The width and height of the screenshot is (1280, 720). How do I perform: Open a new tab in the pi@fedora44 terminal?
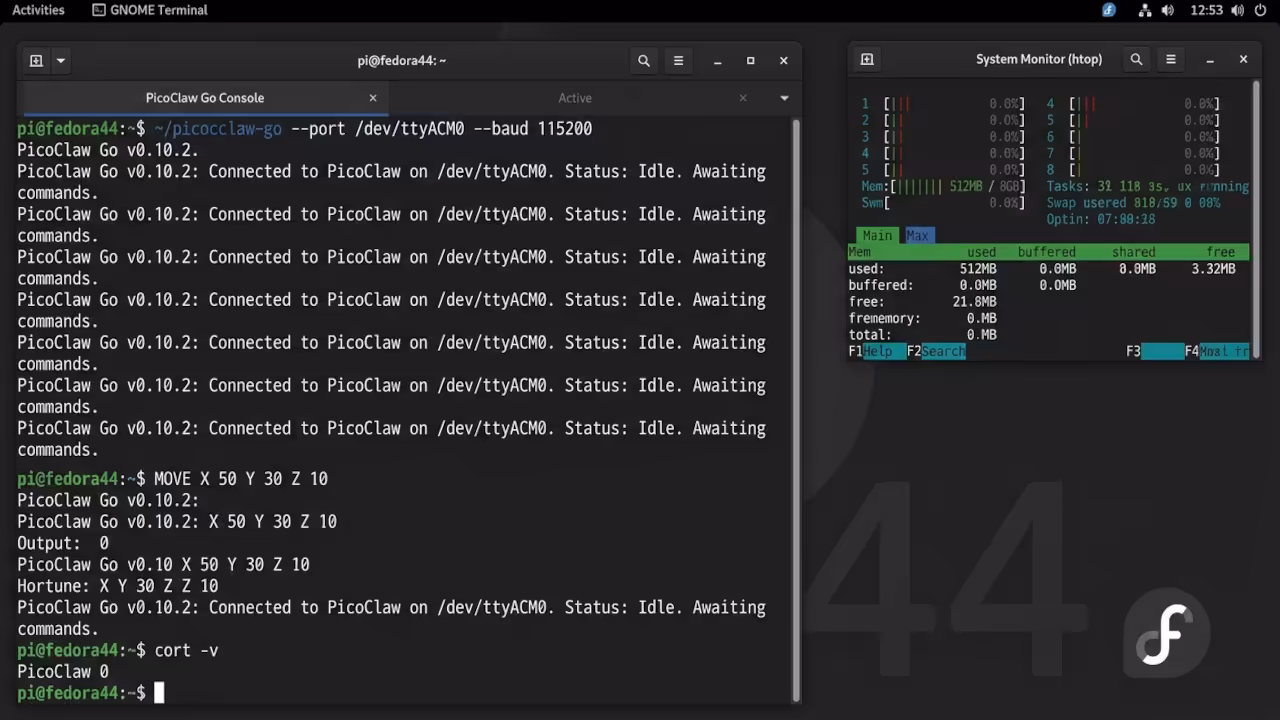pos(36,60)
